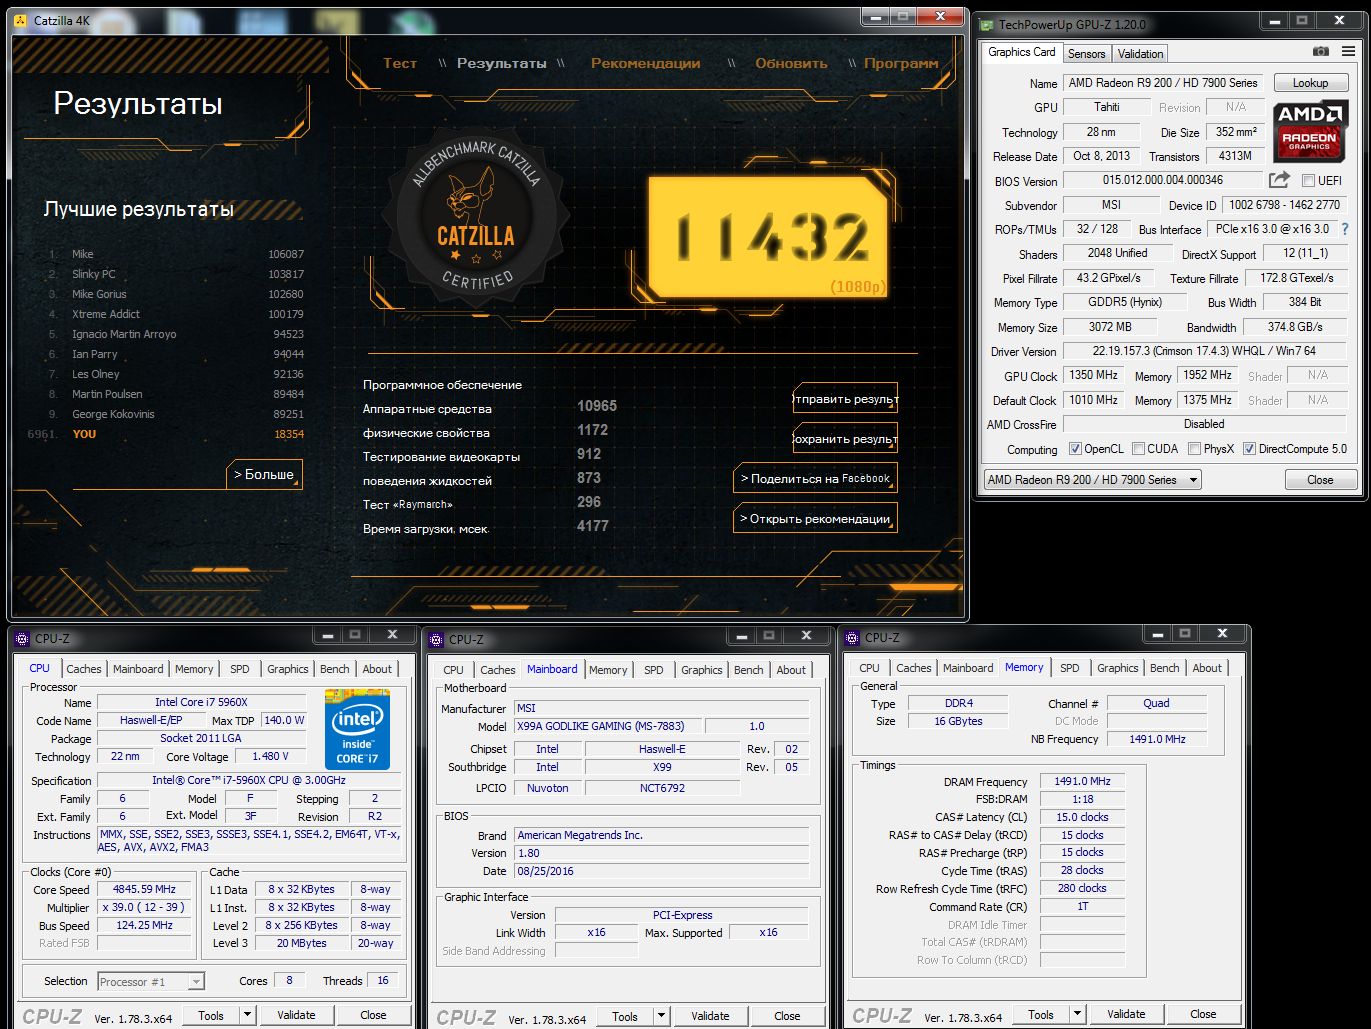Open the Тест tab in Catzilla
Image resolution: width=1371 pixels, height=1029 pixels.
point(400,63)
